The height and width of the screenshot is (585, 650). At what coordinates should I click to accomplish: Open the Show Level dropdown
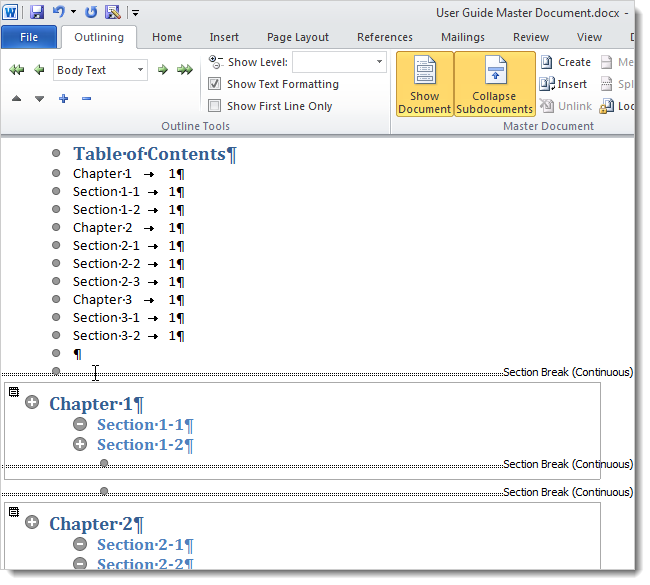point(379,62)
